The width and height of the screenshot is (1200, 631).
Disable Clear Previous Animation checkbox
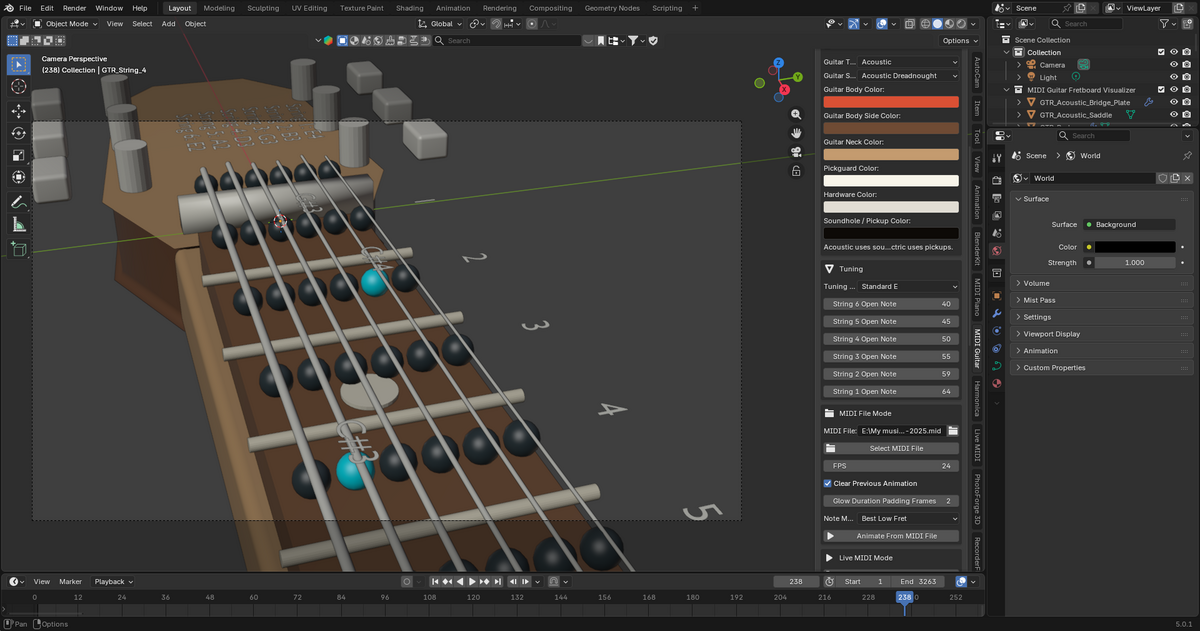(x=828, y=484)
